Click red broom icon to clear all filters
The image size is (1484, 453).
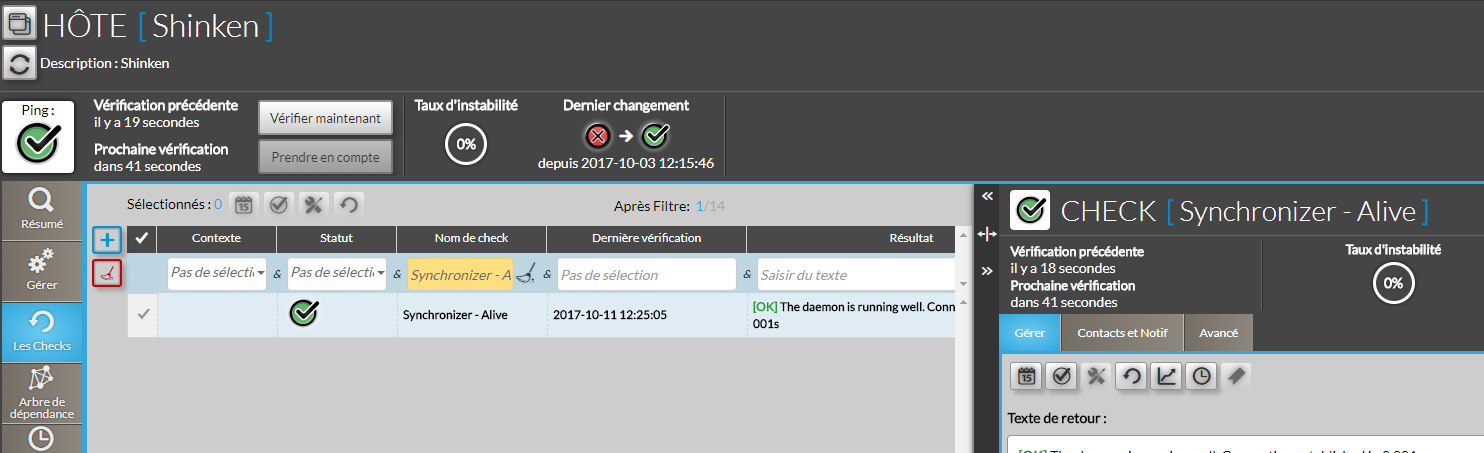(107, 272)
